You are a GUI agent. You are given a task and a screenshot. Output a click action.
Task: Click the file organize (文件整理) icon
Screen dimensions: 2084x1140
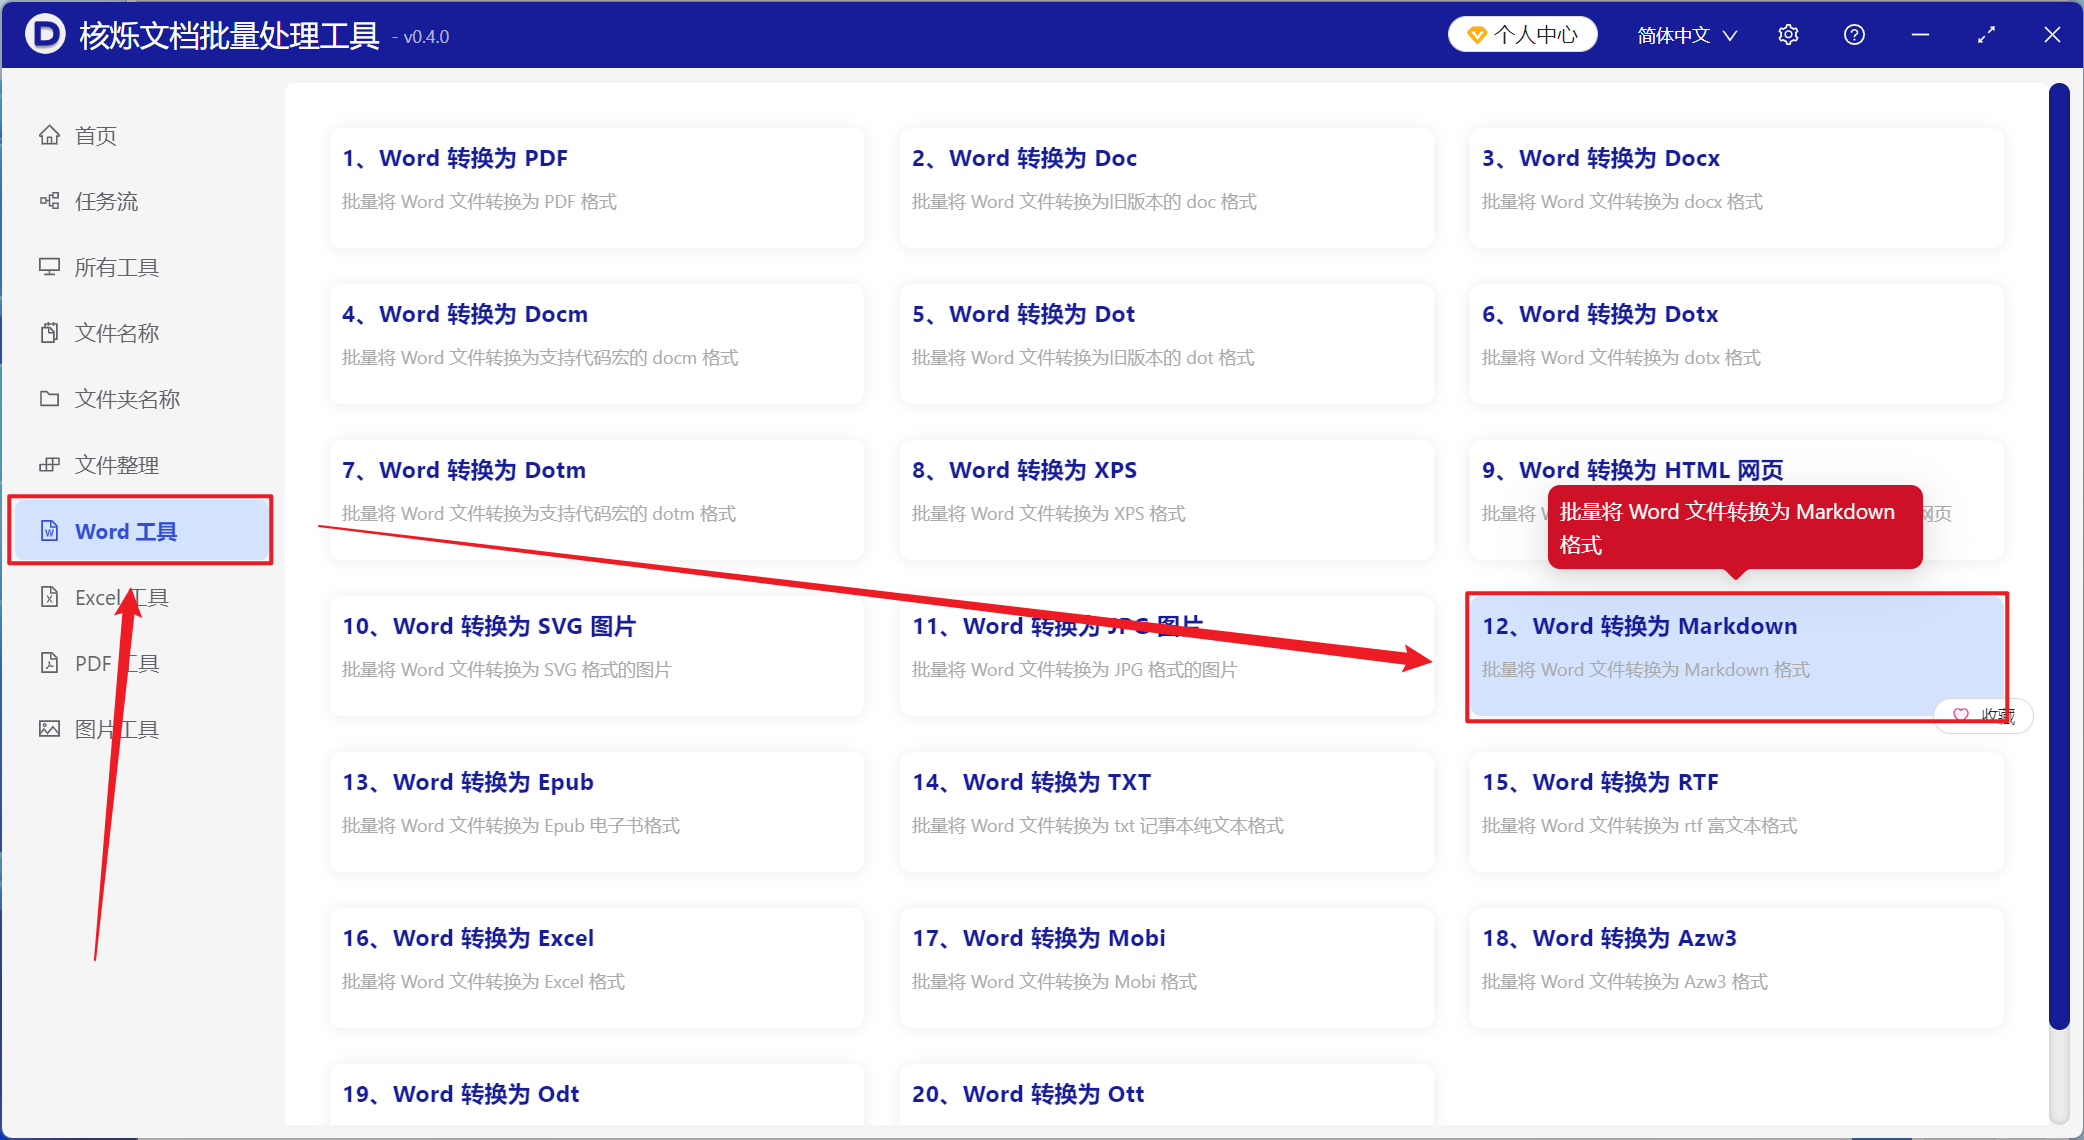[49, 465]
